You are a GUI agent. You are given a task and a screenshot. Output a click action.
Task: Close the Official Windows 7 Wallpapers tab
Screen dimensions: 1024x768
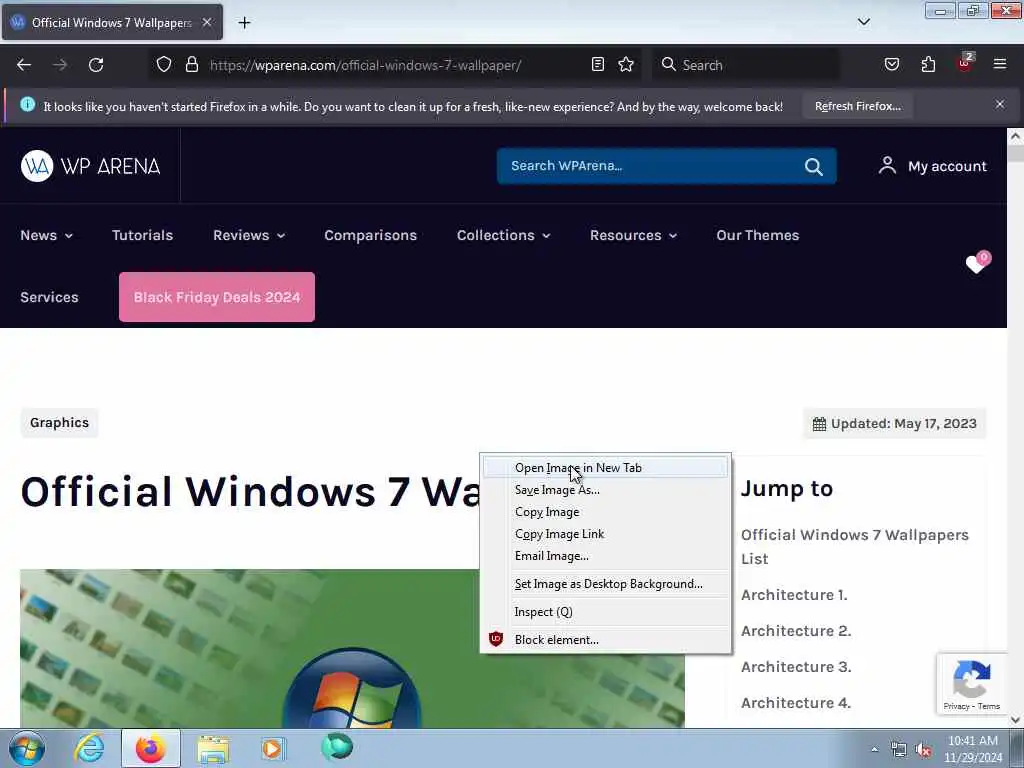[207, 22]
